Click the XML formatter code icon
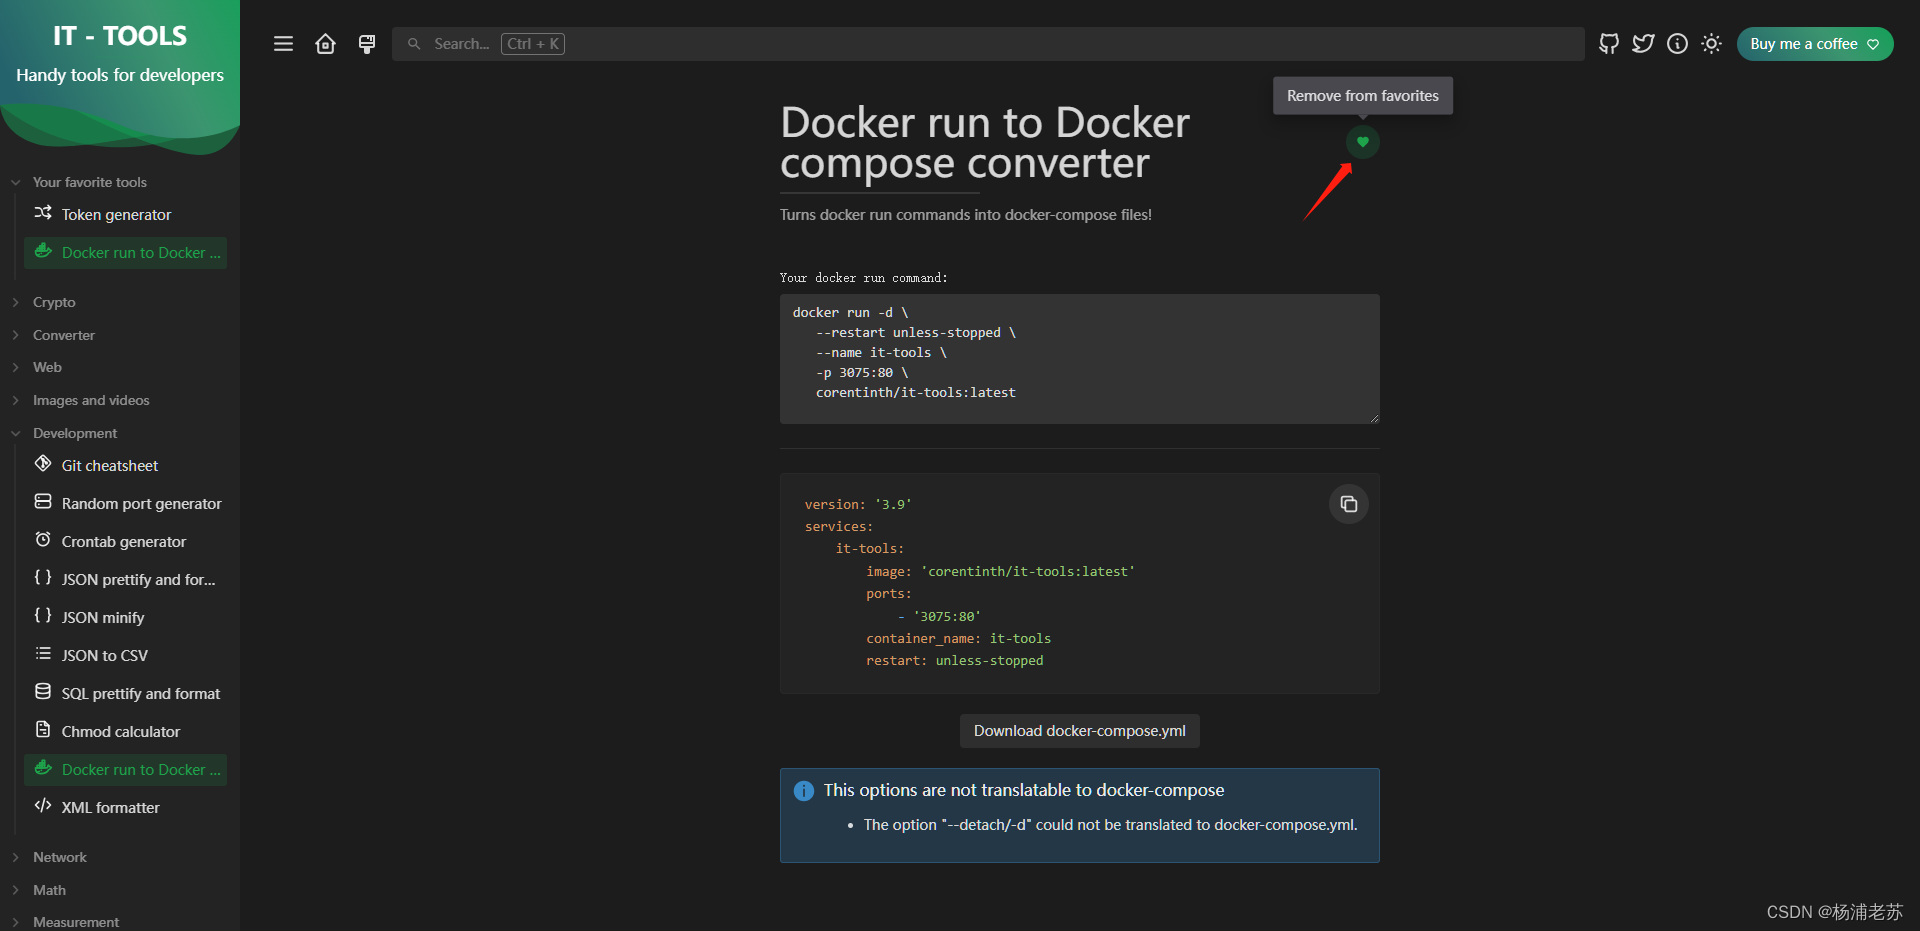The width and height of the screenshot is (1920, 931). click(x=43, y=806)
